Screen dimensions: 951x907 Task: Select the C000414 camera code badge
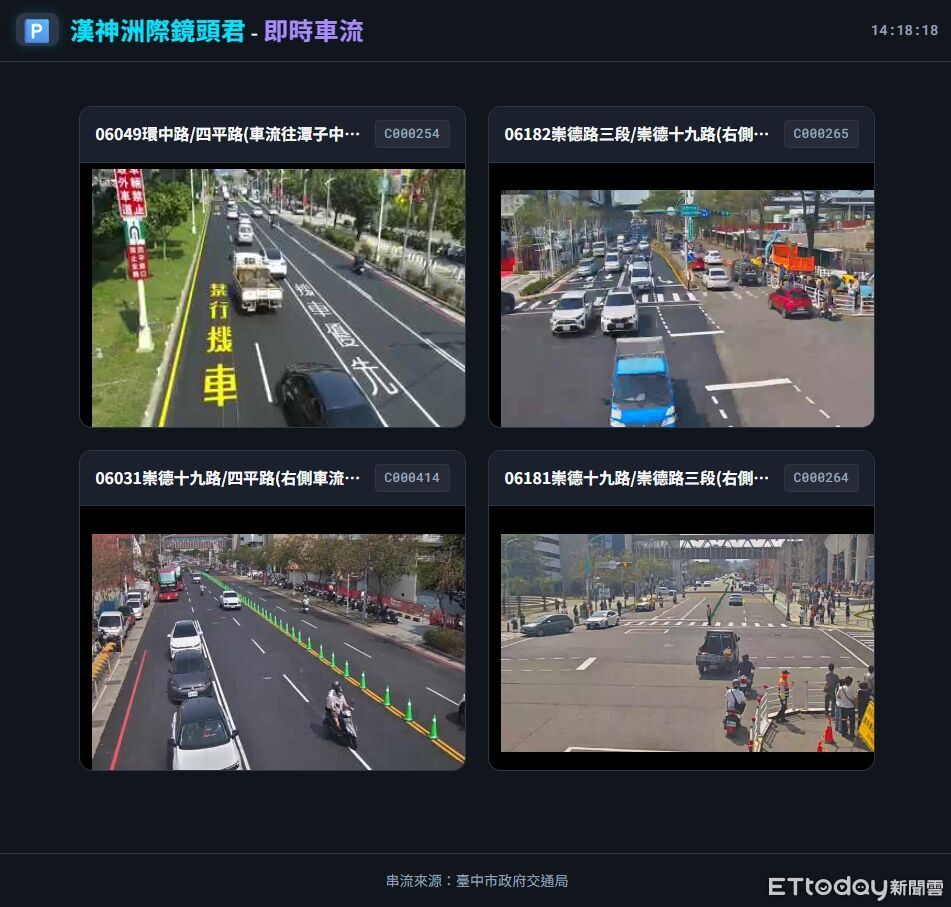(x=412, y=478)
